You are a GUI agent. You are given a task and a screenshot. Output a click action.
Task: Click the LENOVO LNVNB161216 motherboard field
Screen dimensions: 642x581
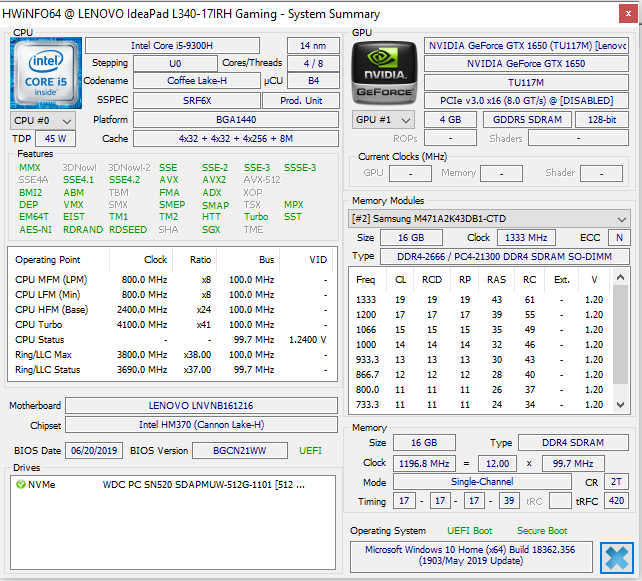(202, 406)
